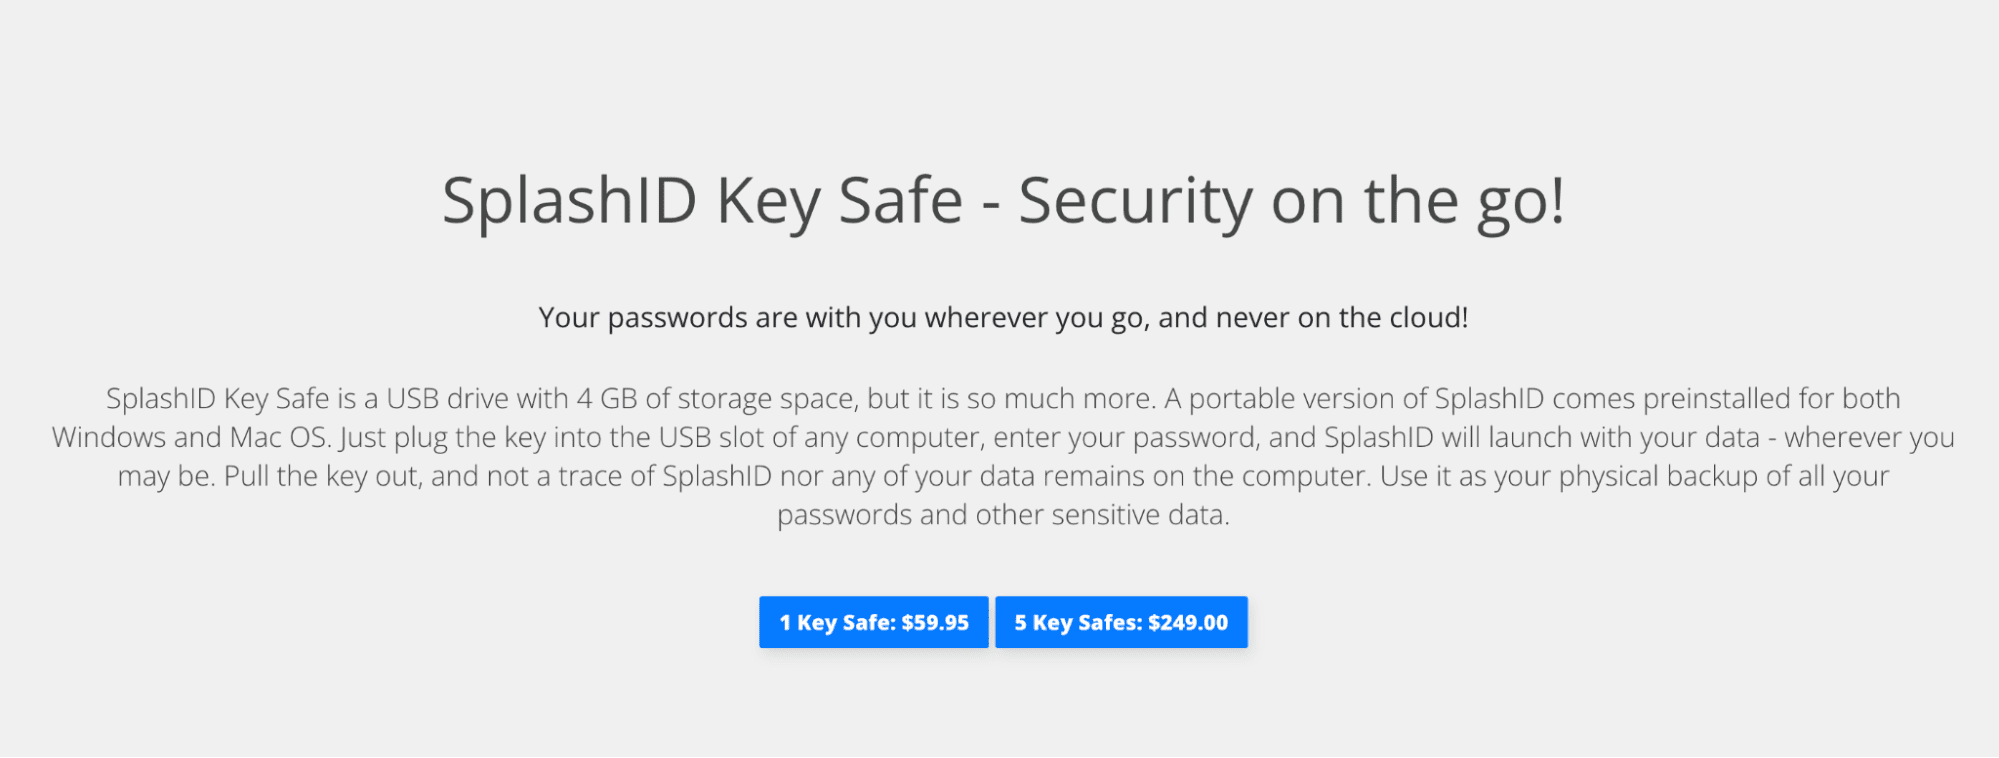Click the '4 GB of storage space' text
Screen dimensions: 1999x758
[716, 399]
